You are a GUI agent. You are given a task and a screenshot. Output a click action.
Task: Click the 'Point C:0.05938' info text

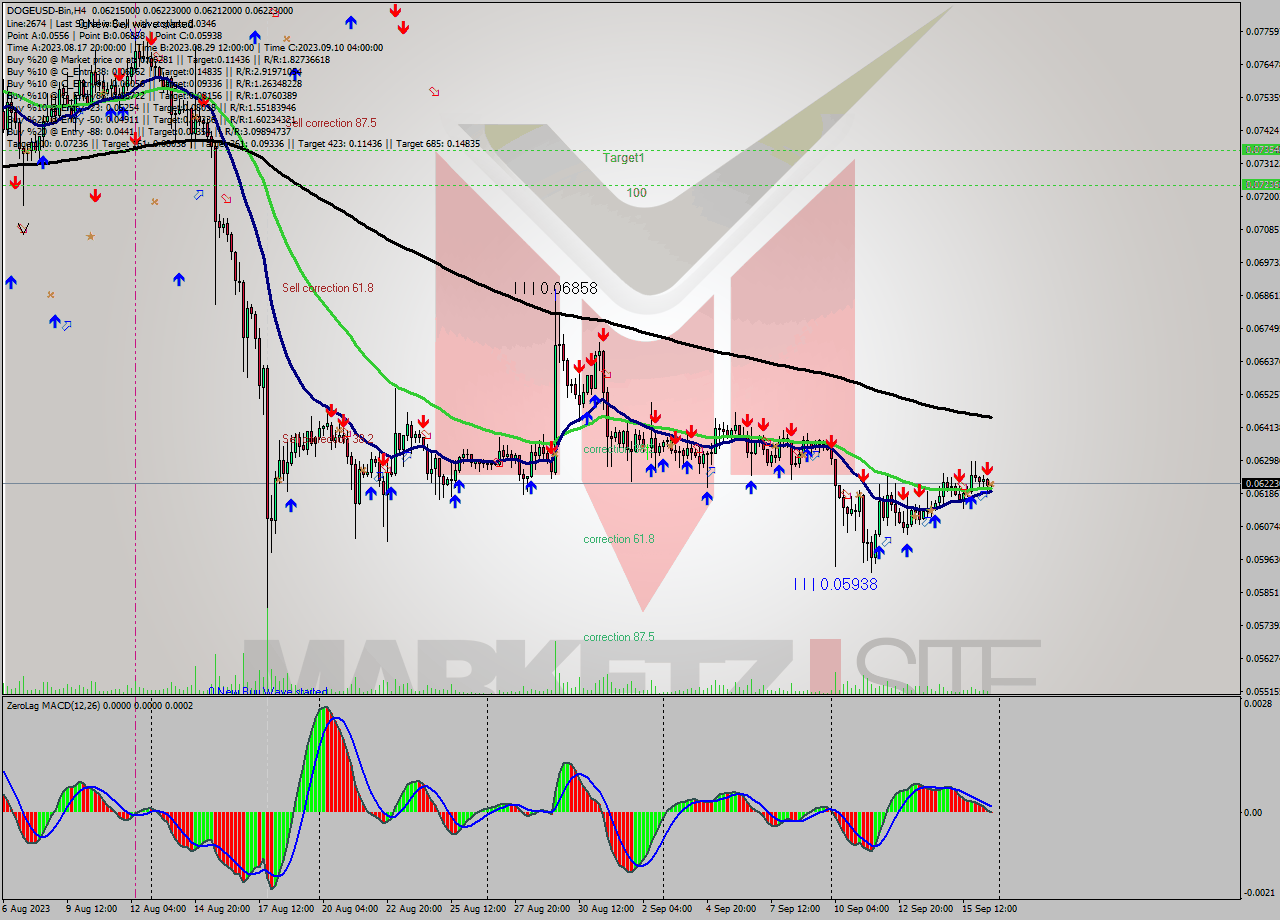point(187,35)
